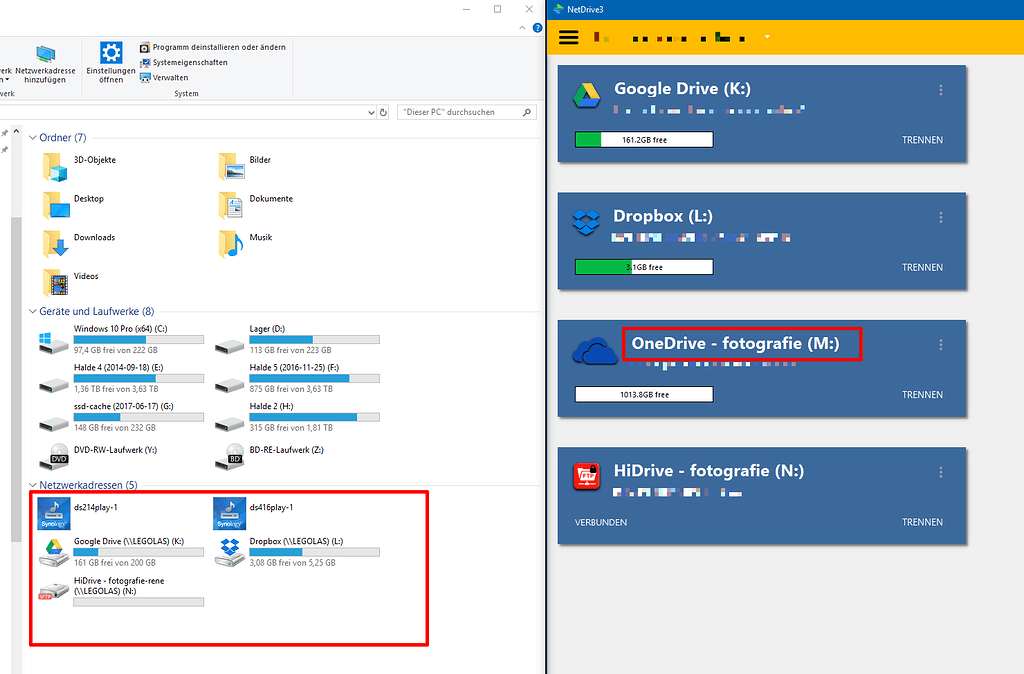Click Netzwerkadresse hinzufügen in the ribbon
The height and width of the screenshot is (674, 1024).
[45, 64]
